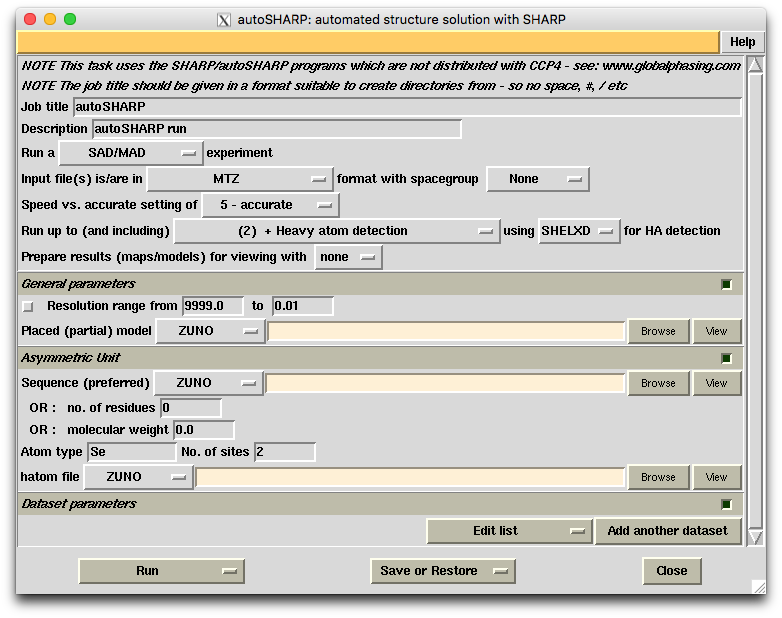782x618 pixels.
Task: Click View for hatom file
Action: tap(716, 477)
